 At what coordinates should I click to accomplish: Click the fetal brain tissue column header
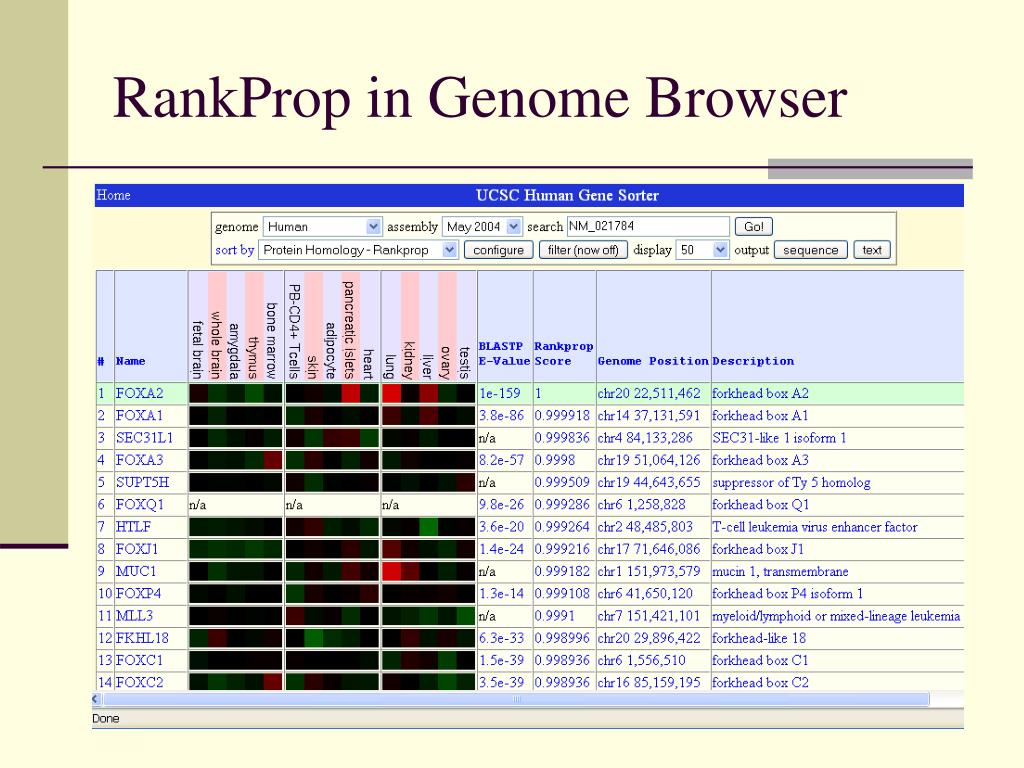click(197, 349)
